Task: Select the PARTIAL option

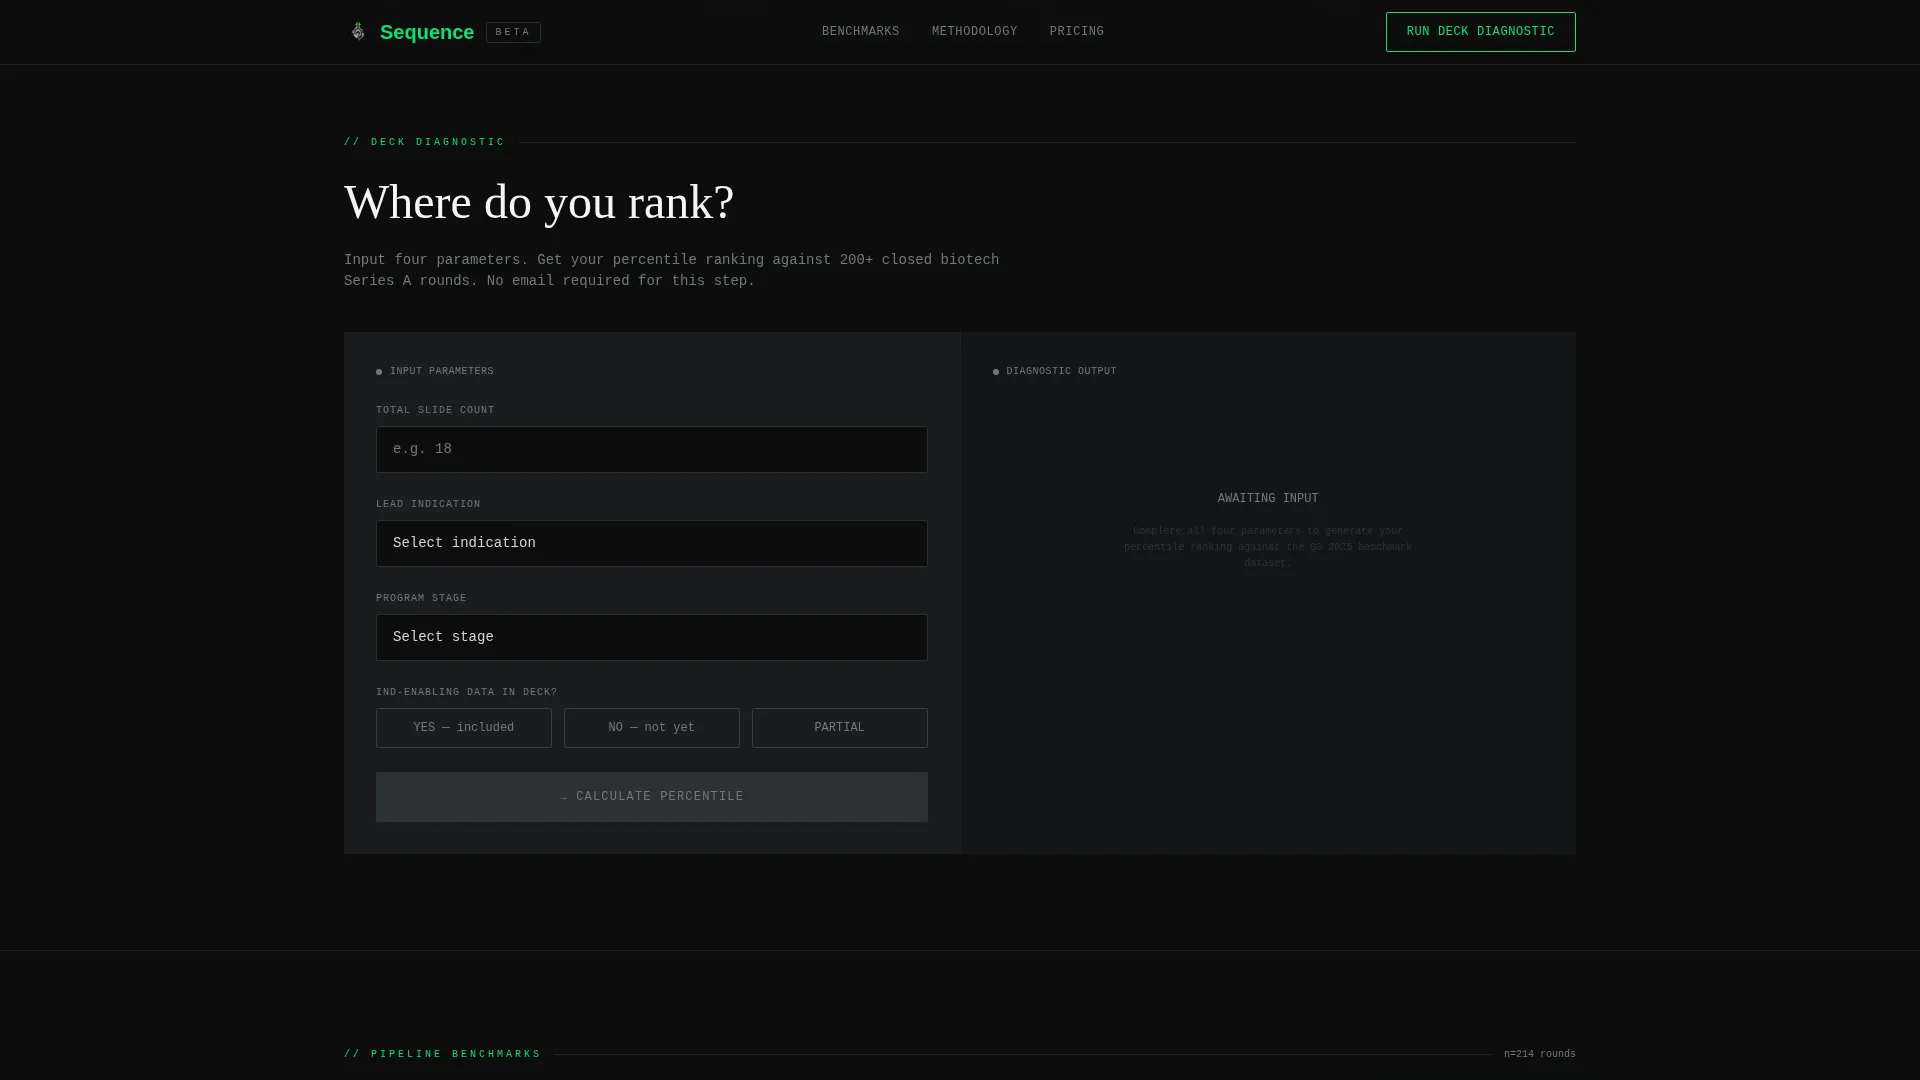Action: [840, 728]
